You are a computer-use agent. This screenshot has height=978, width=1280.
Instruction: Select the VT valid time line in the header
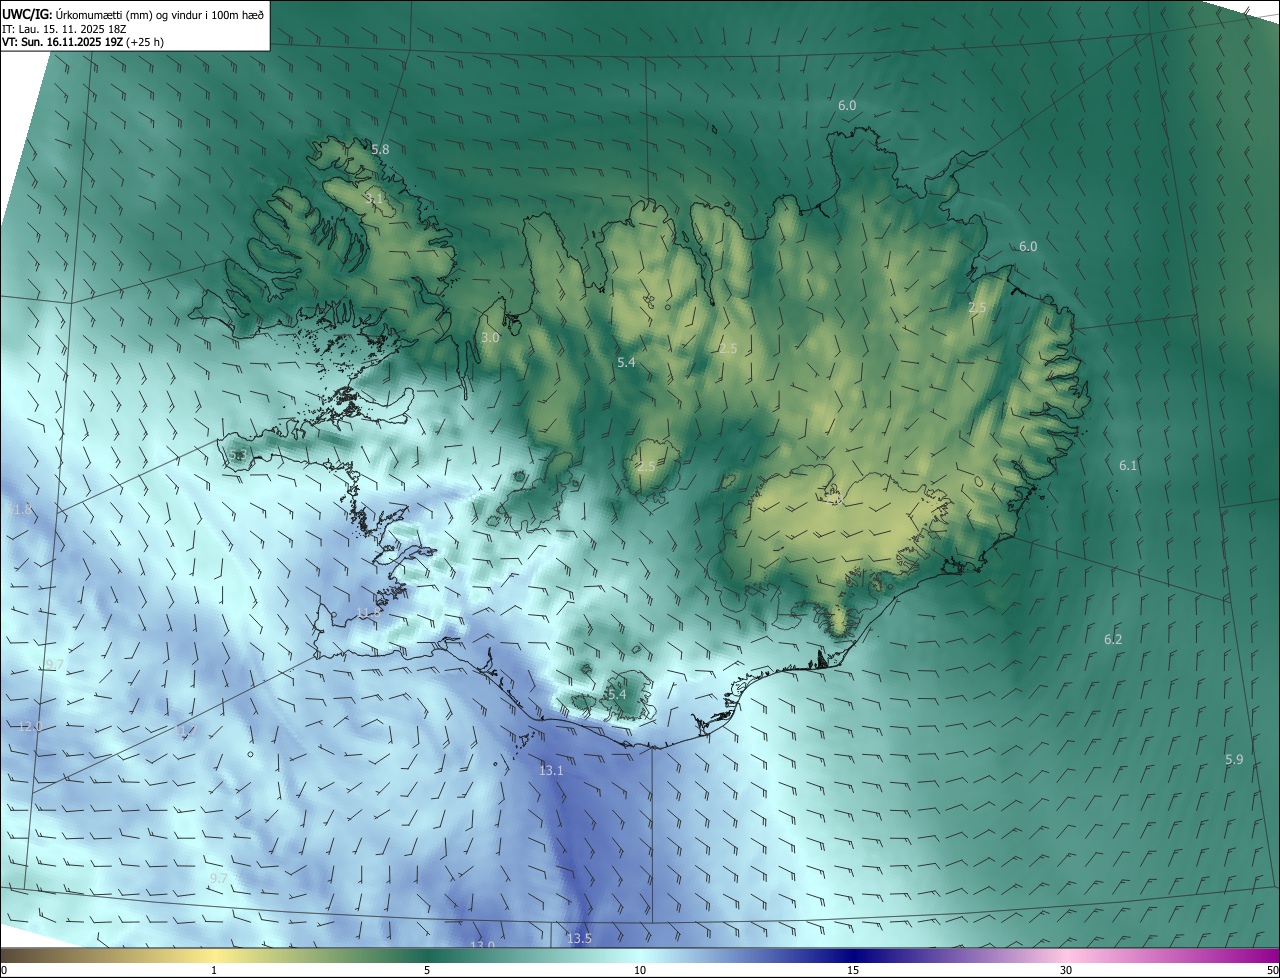82,42
